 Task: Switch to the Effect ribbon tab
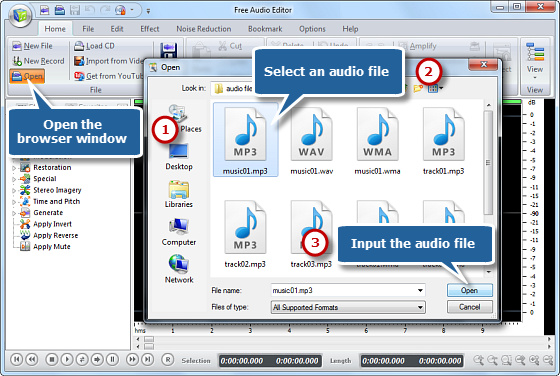(x=150, y=29)
